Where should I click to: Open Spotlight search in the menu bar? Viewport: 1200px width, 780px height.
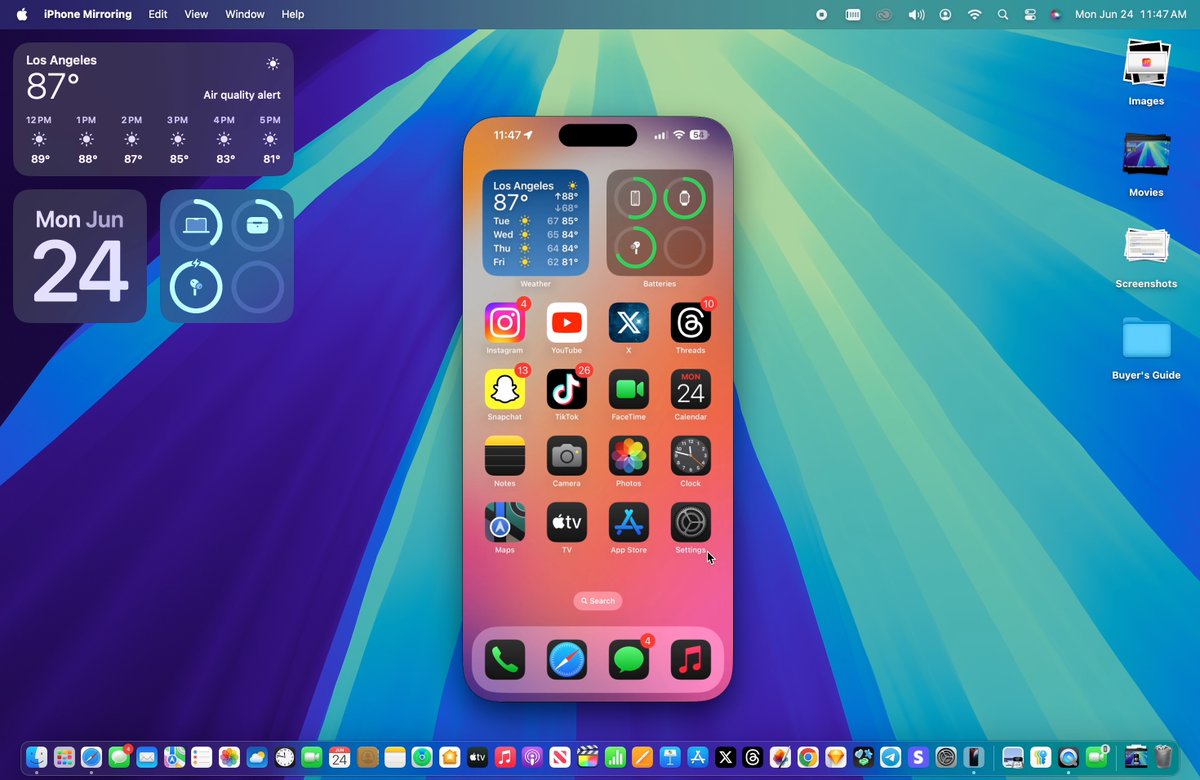pyautogui.click(x=1003, y=14)
